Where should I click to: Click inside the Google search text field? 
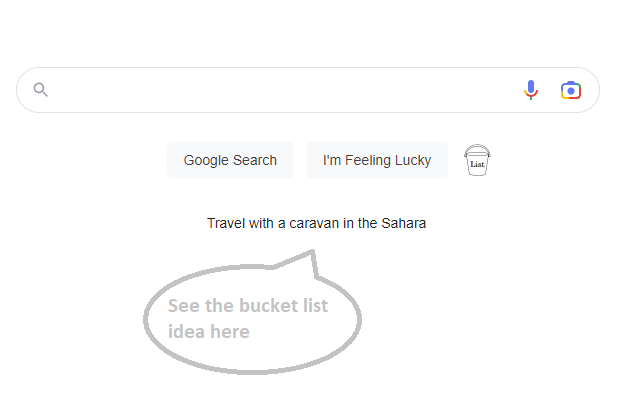point(280,90)
